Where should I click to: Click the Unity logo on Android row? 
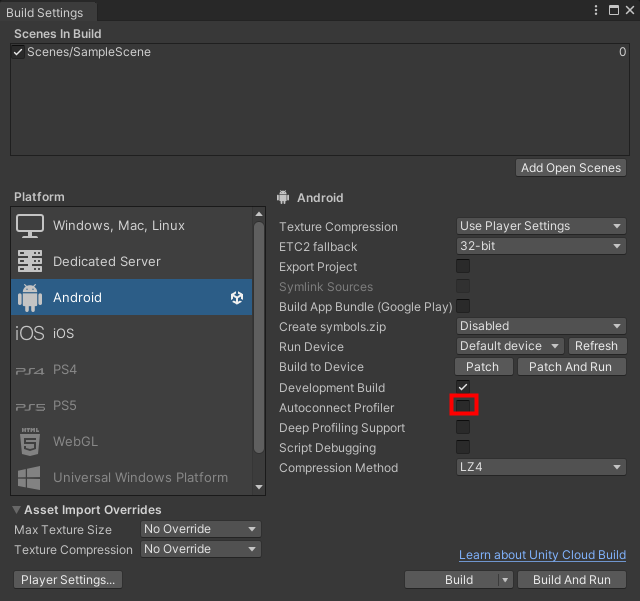click(x=237, y=298)
